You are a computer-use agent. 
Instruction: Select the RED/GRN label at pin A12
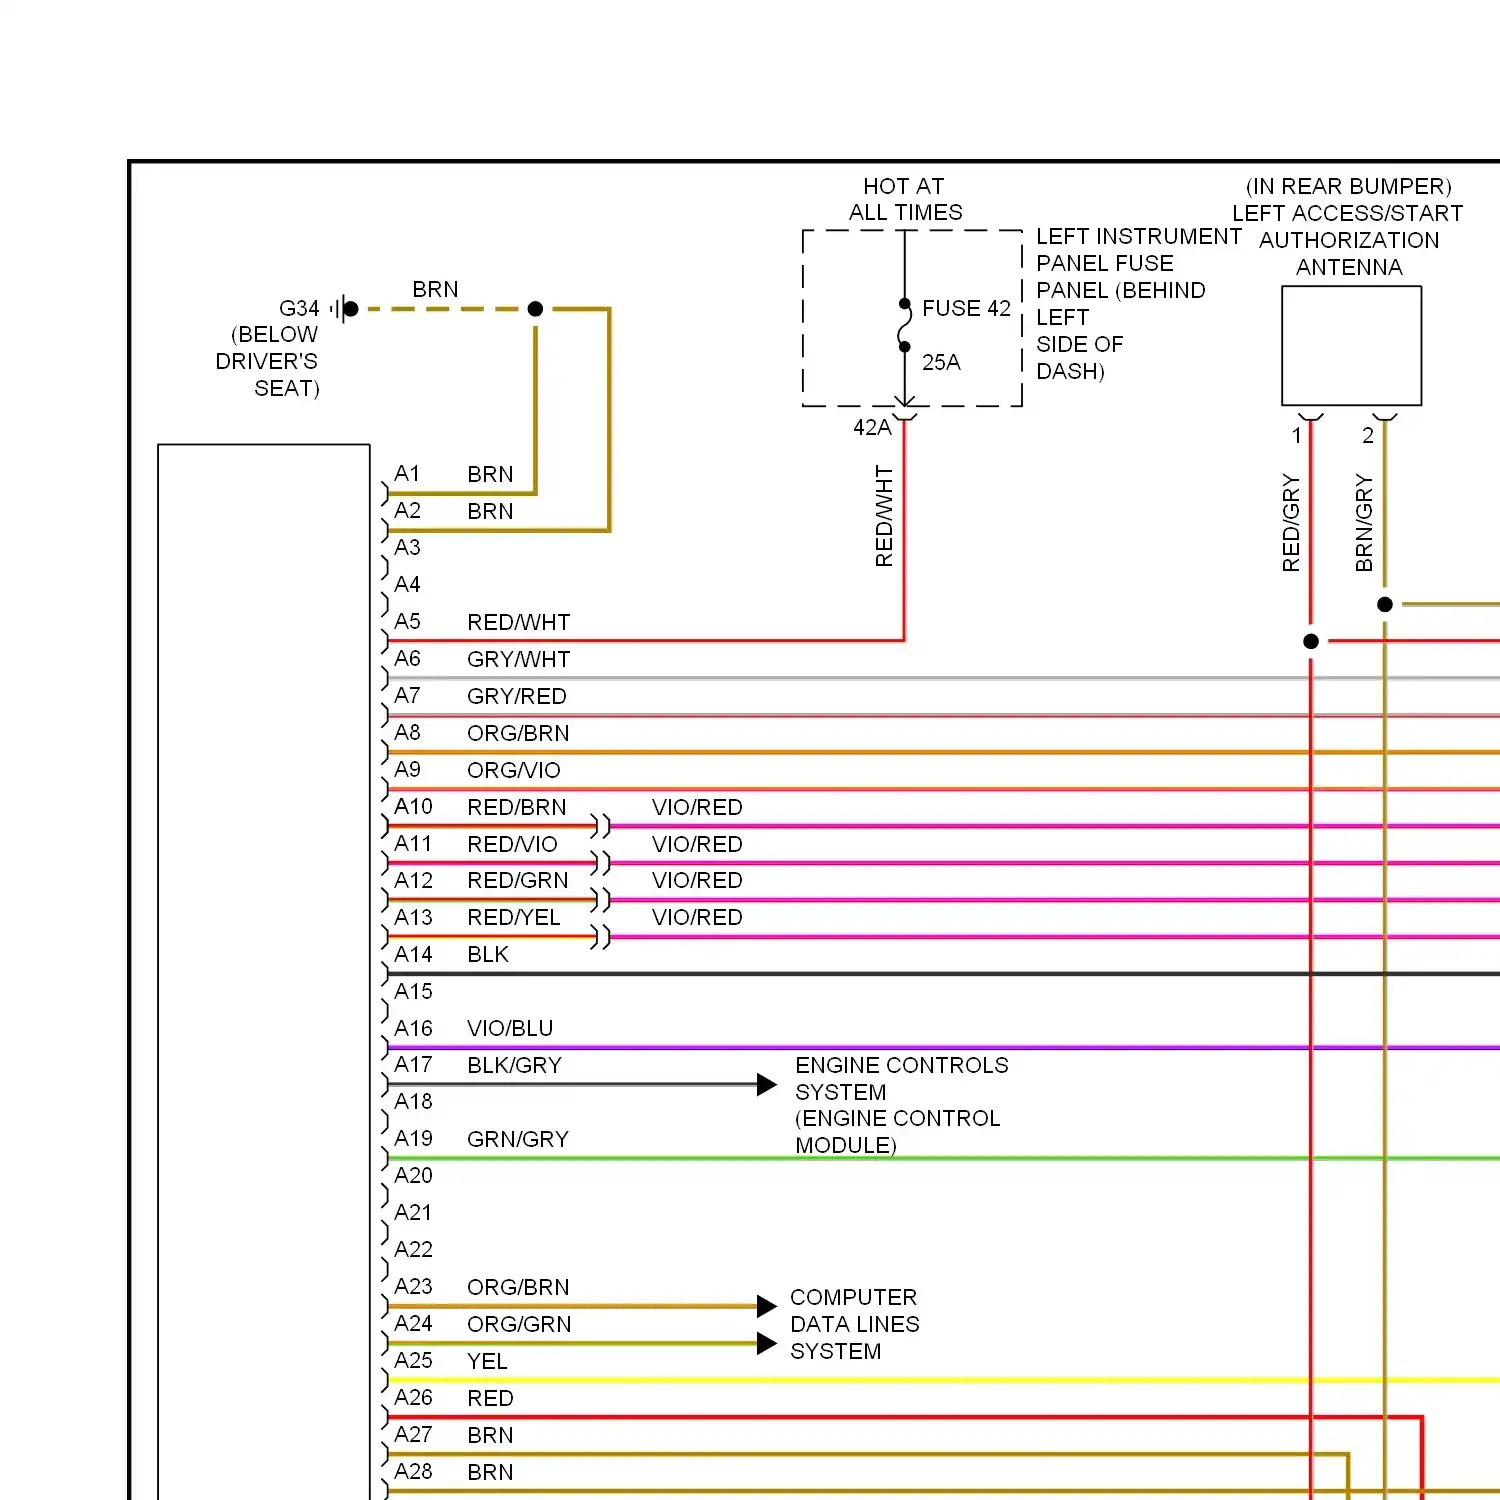[x=517, y=880]
